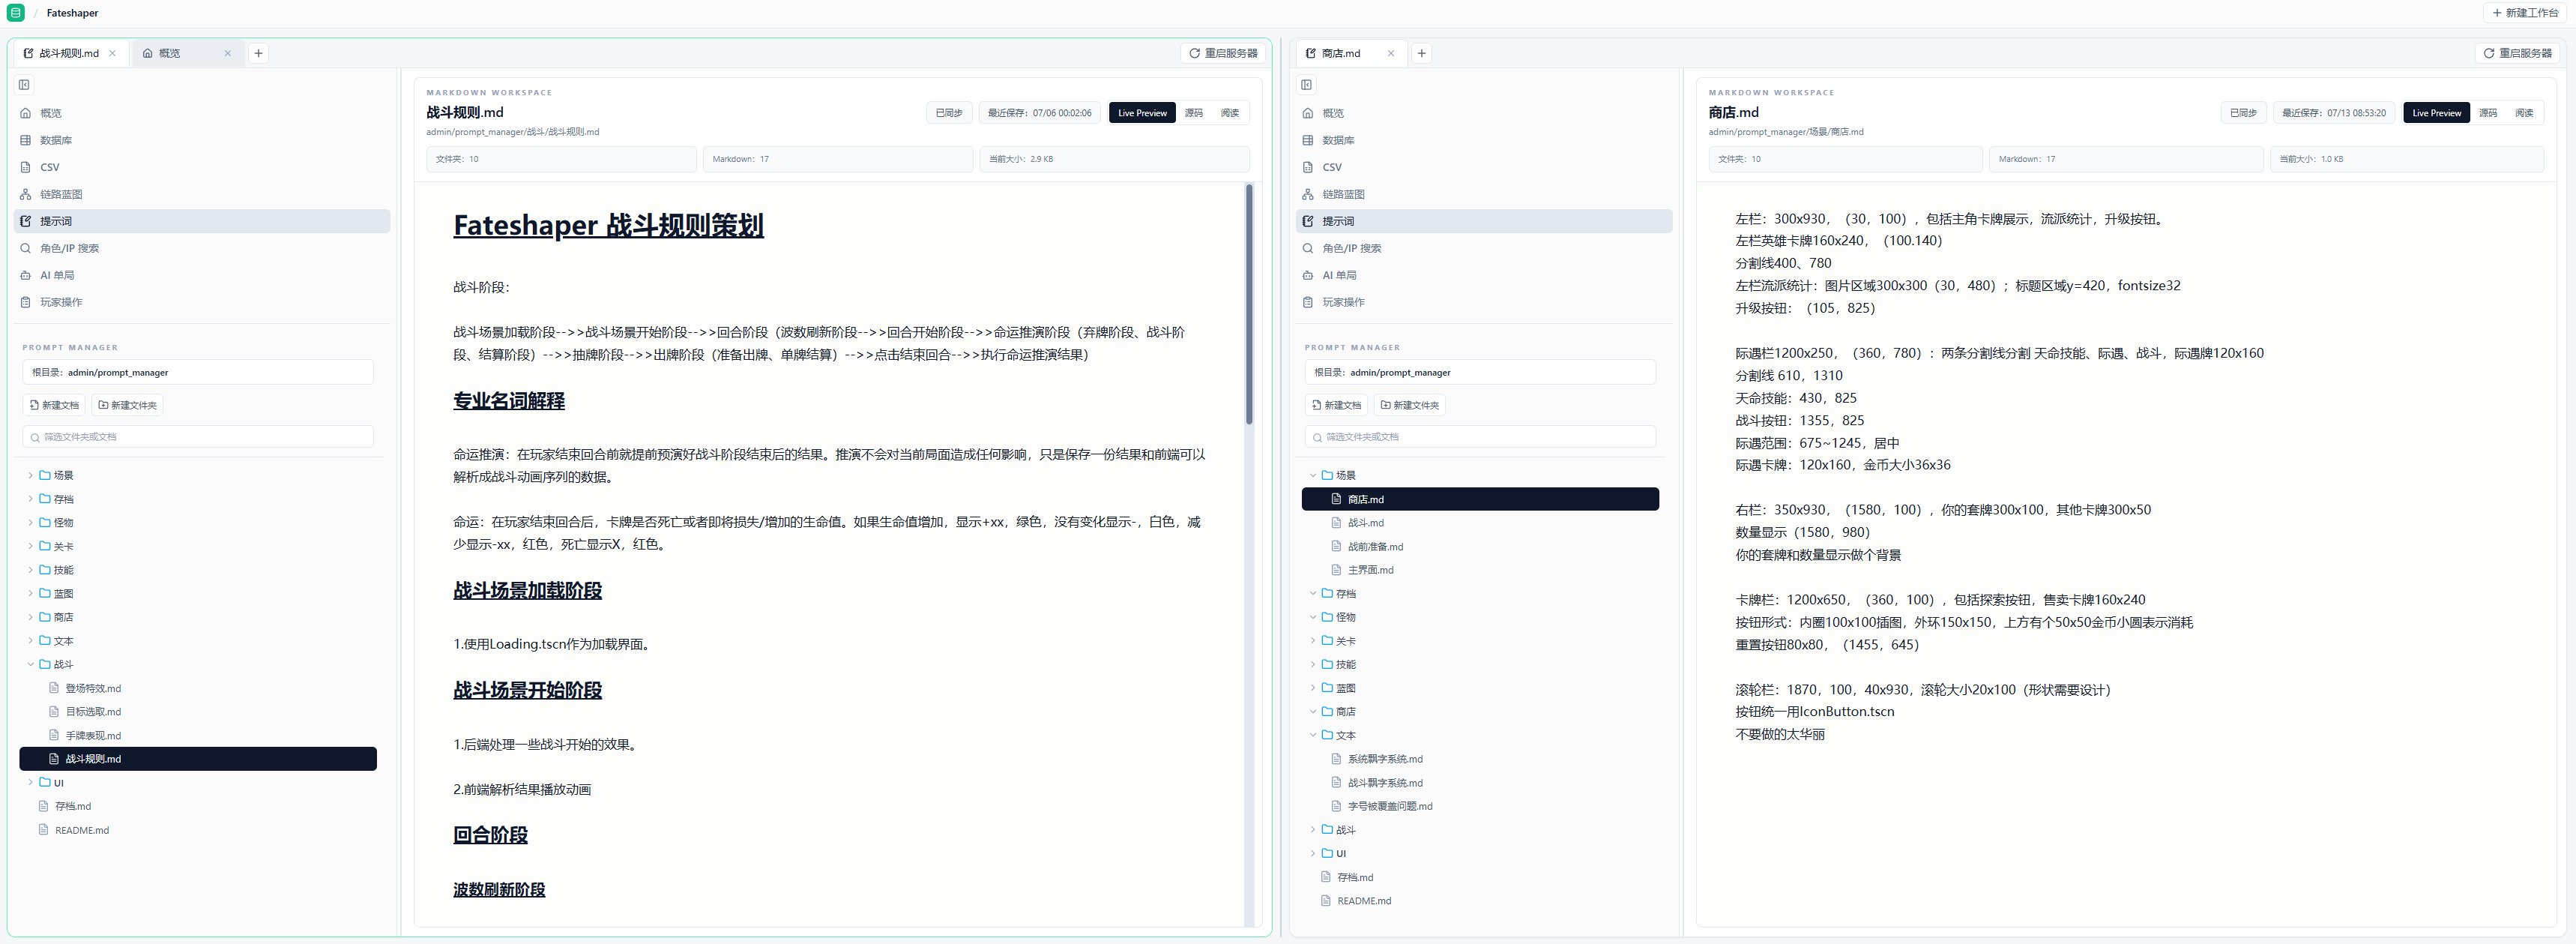
Task: Click 已同步 status on 商店.md
Action: [x=2242, y=113]
